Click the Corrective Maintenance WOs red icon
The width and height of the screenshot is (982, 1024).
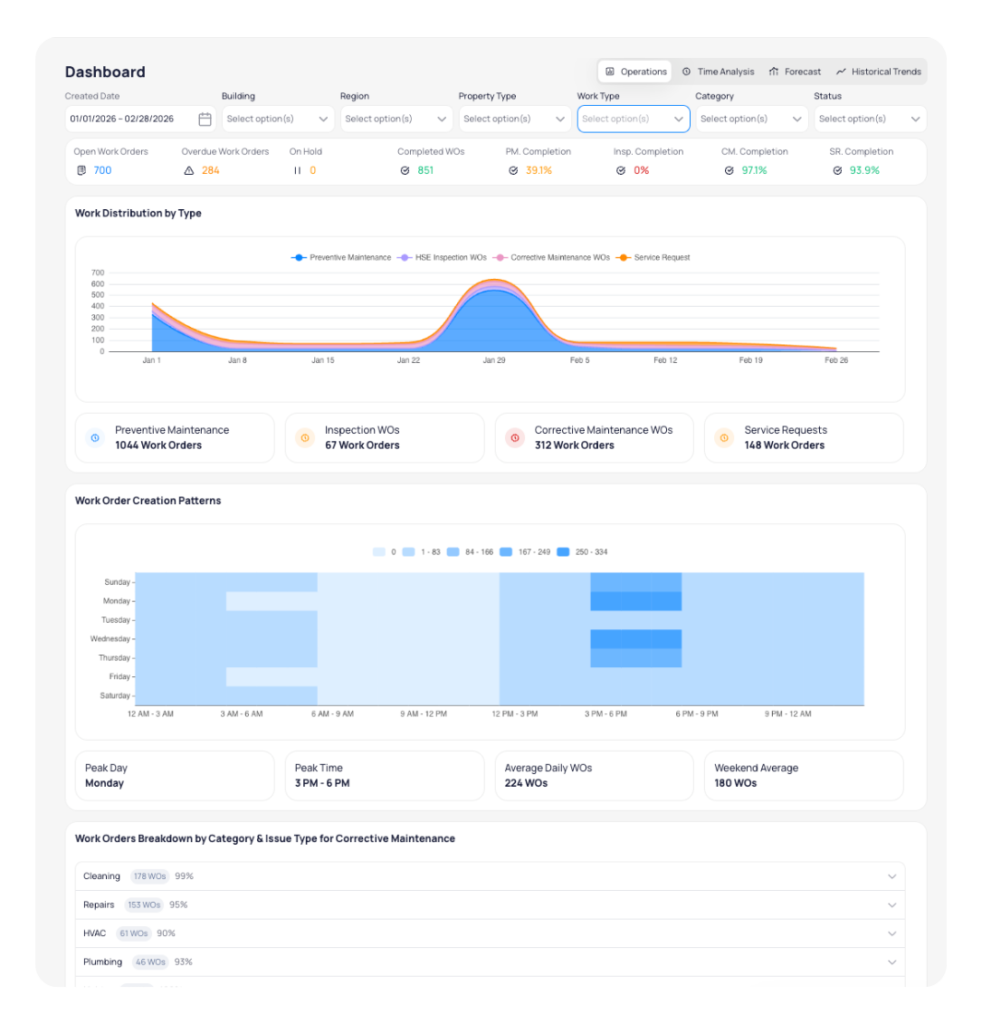tap(514, 438)
